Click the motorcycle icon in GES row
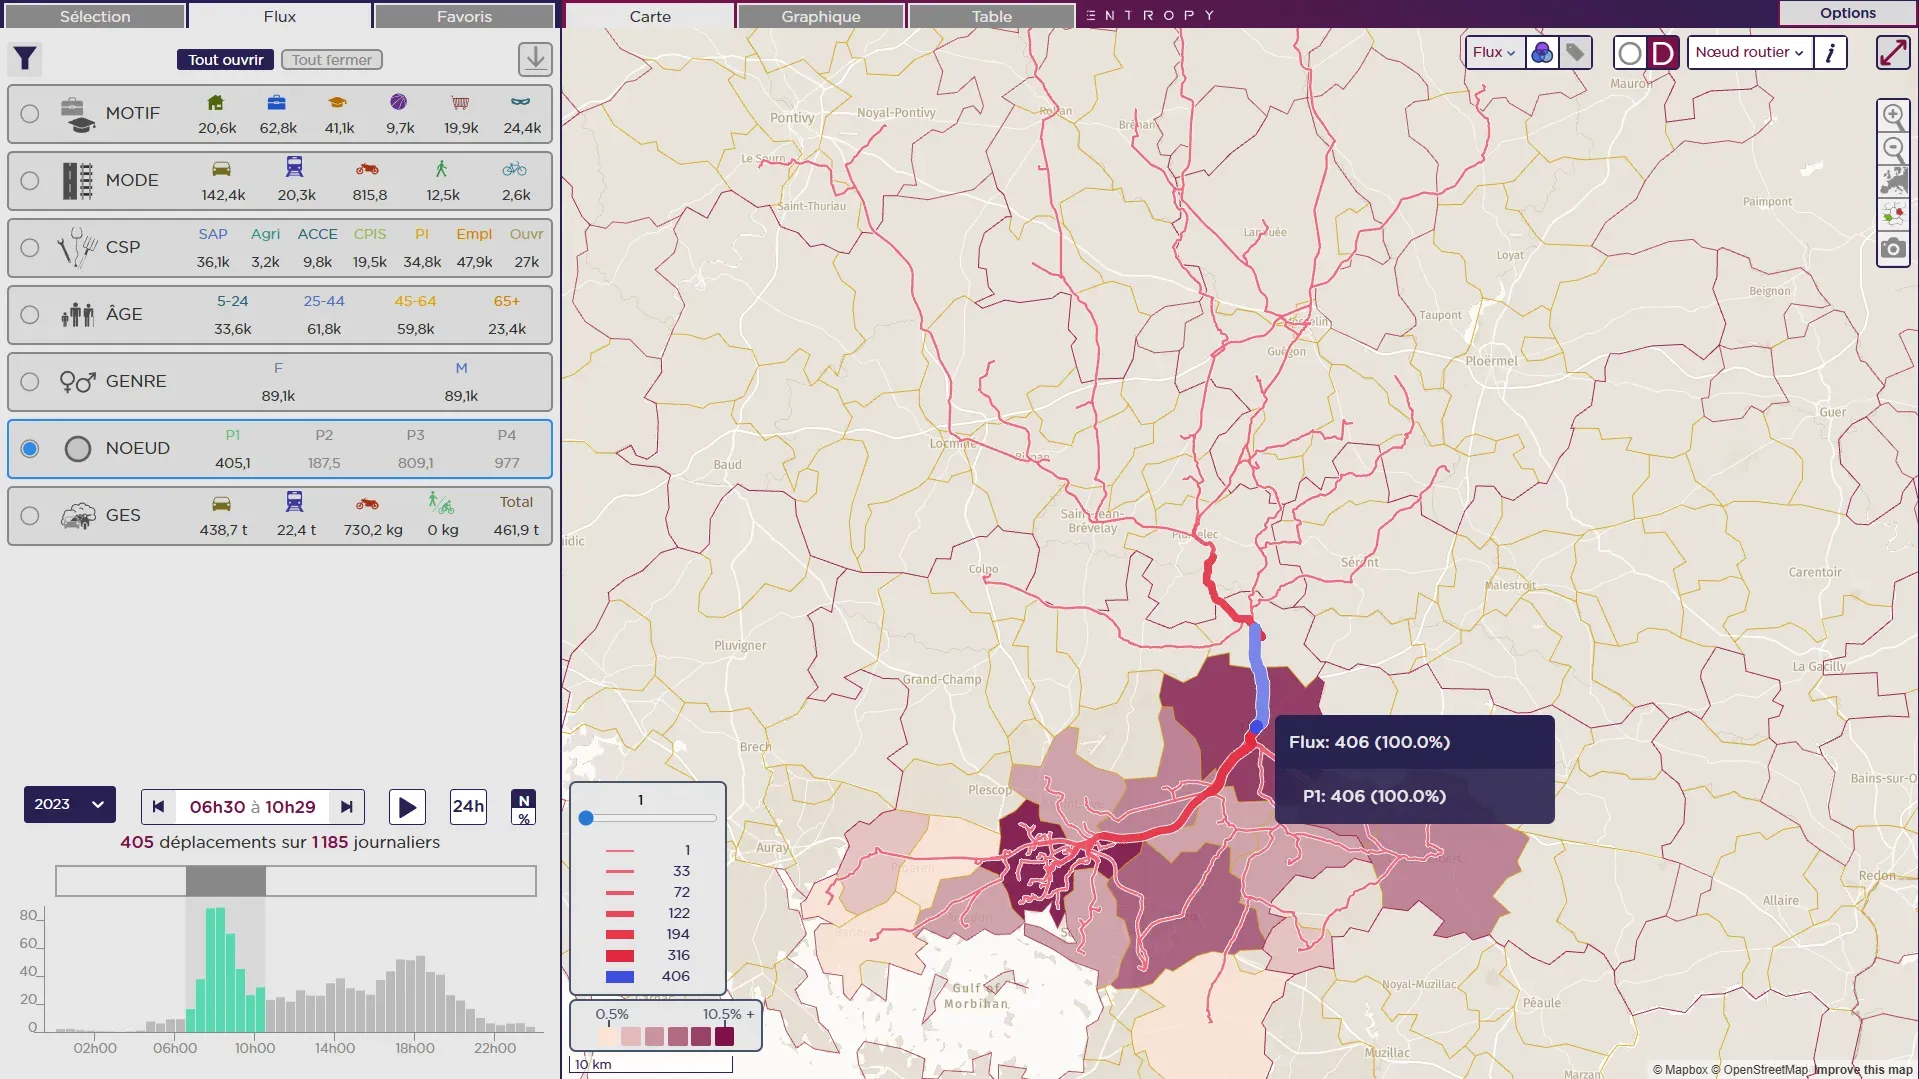 pos(368,503)
